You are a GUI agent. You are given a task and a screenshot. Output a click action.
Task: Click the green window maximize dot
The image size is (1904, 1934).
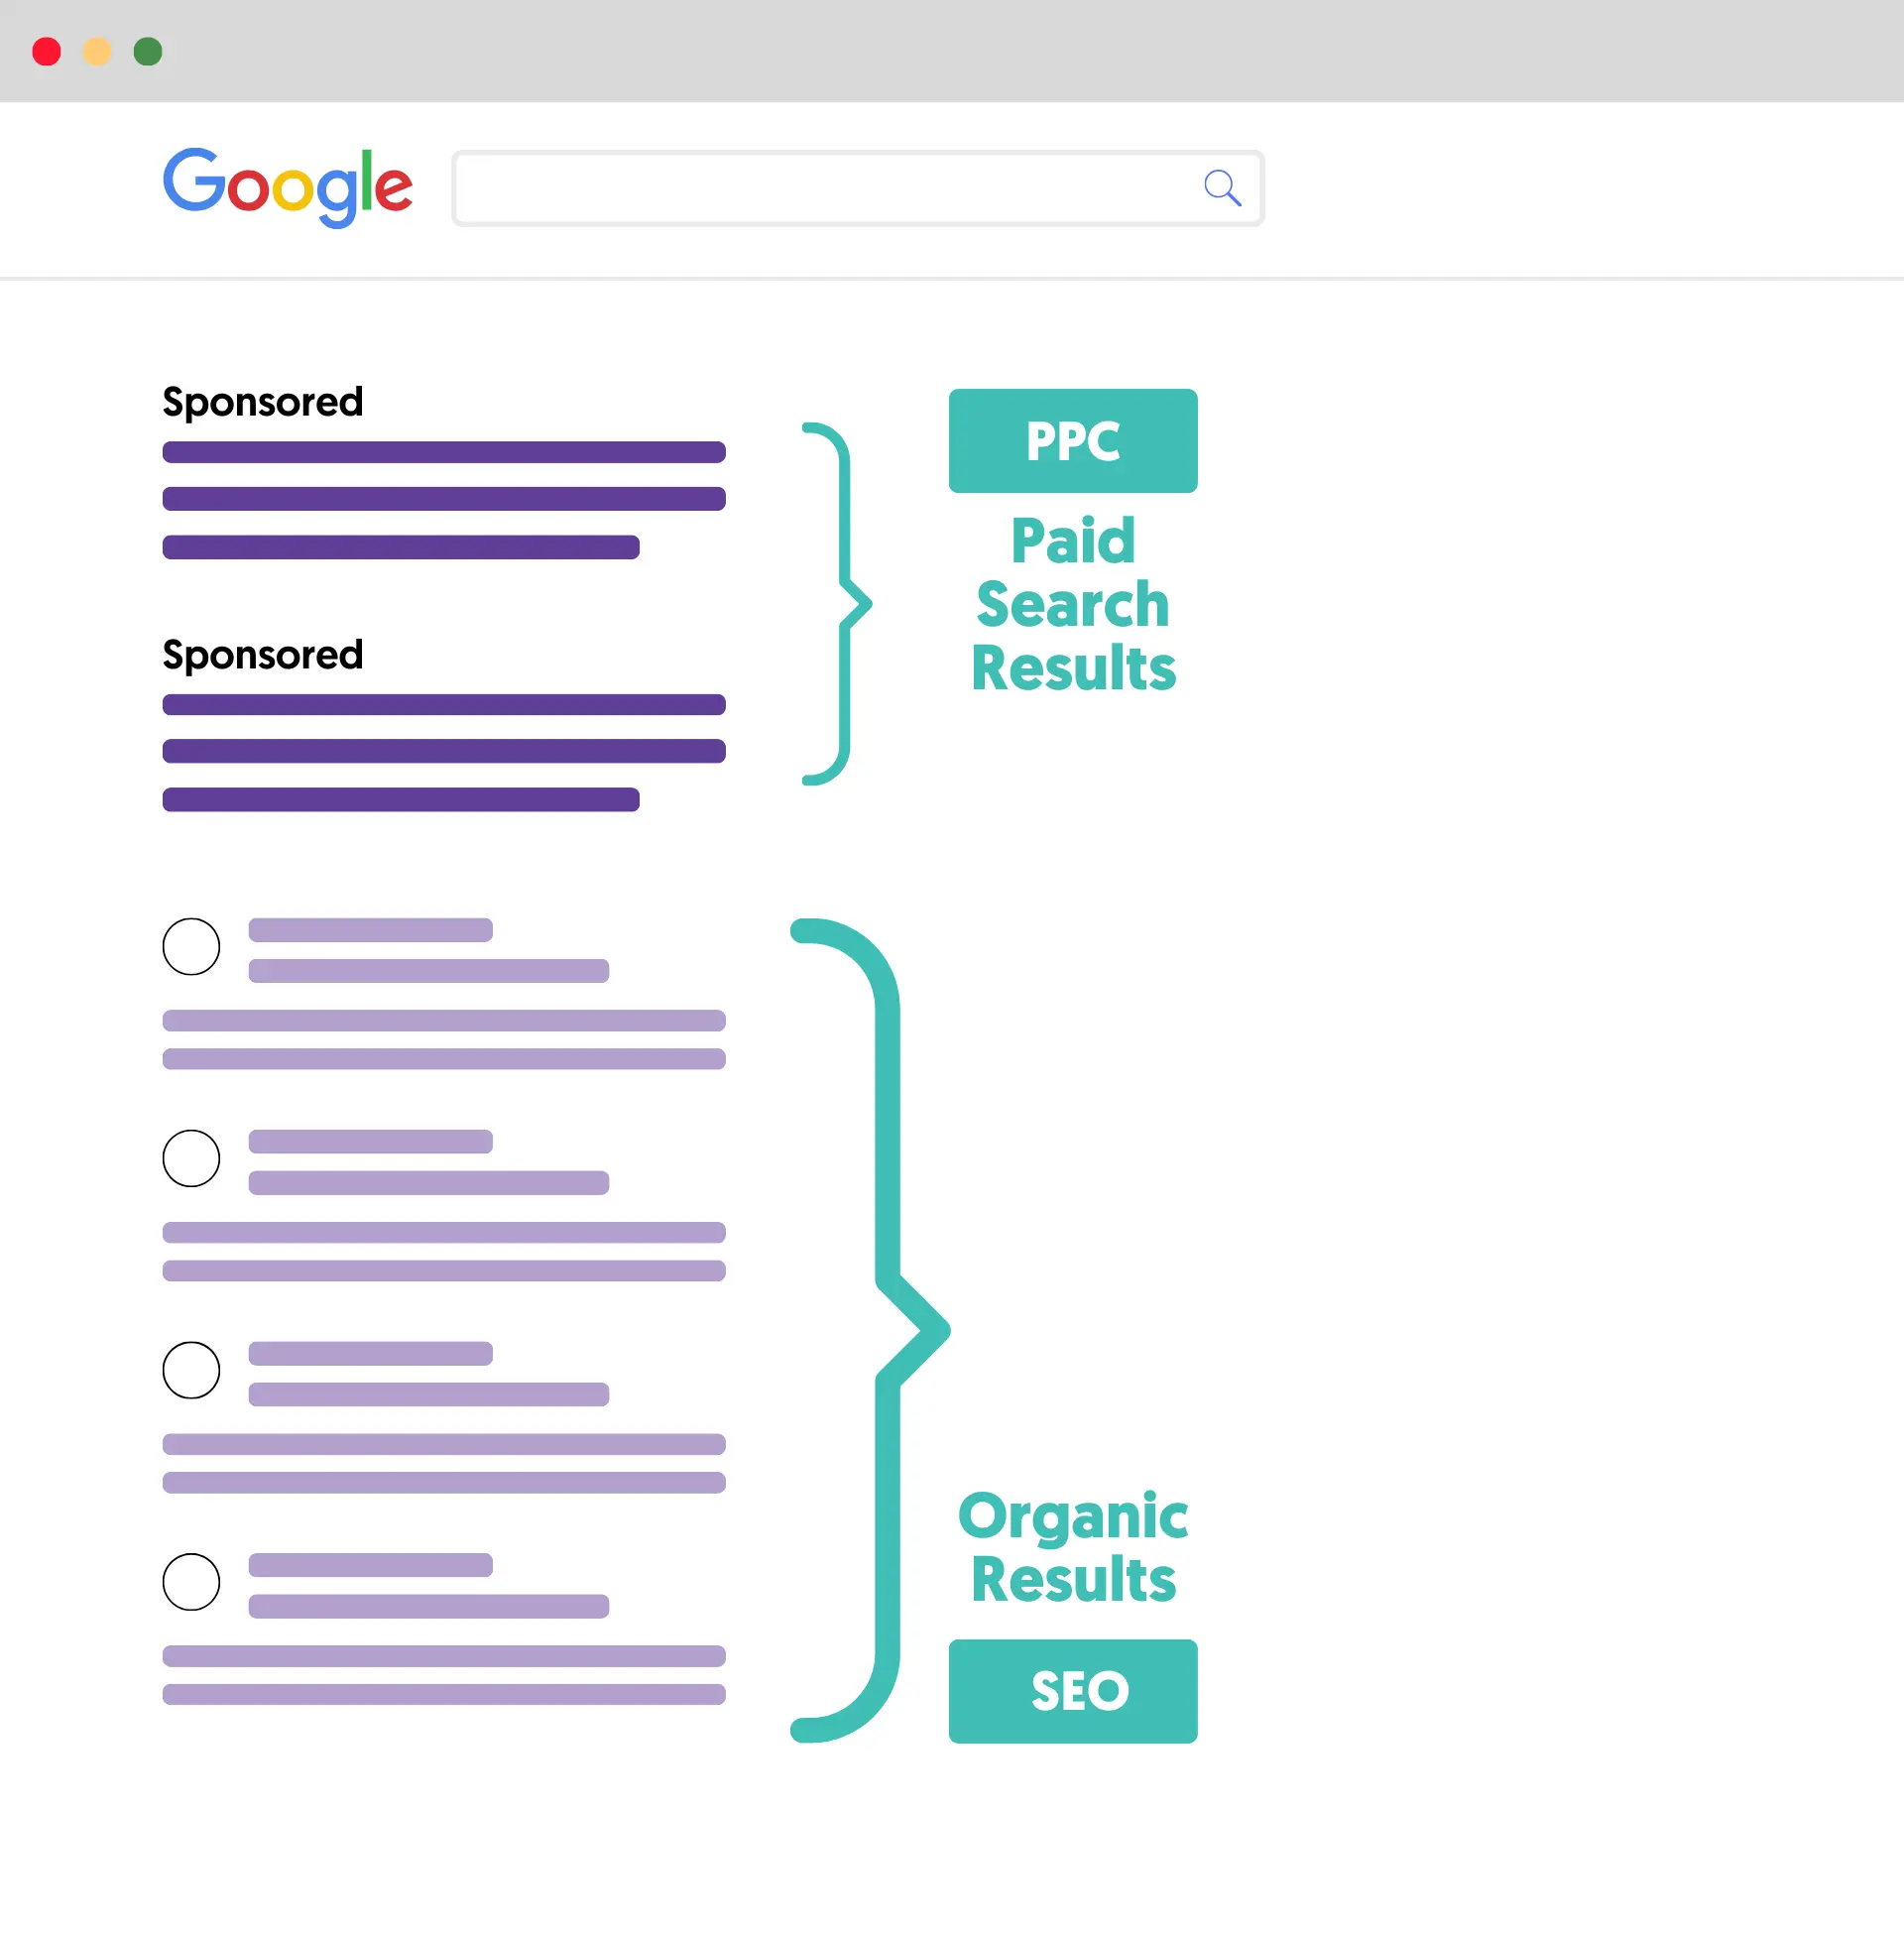148,51
